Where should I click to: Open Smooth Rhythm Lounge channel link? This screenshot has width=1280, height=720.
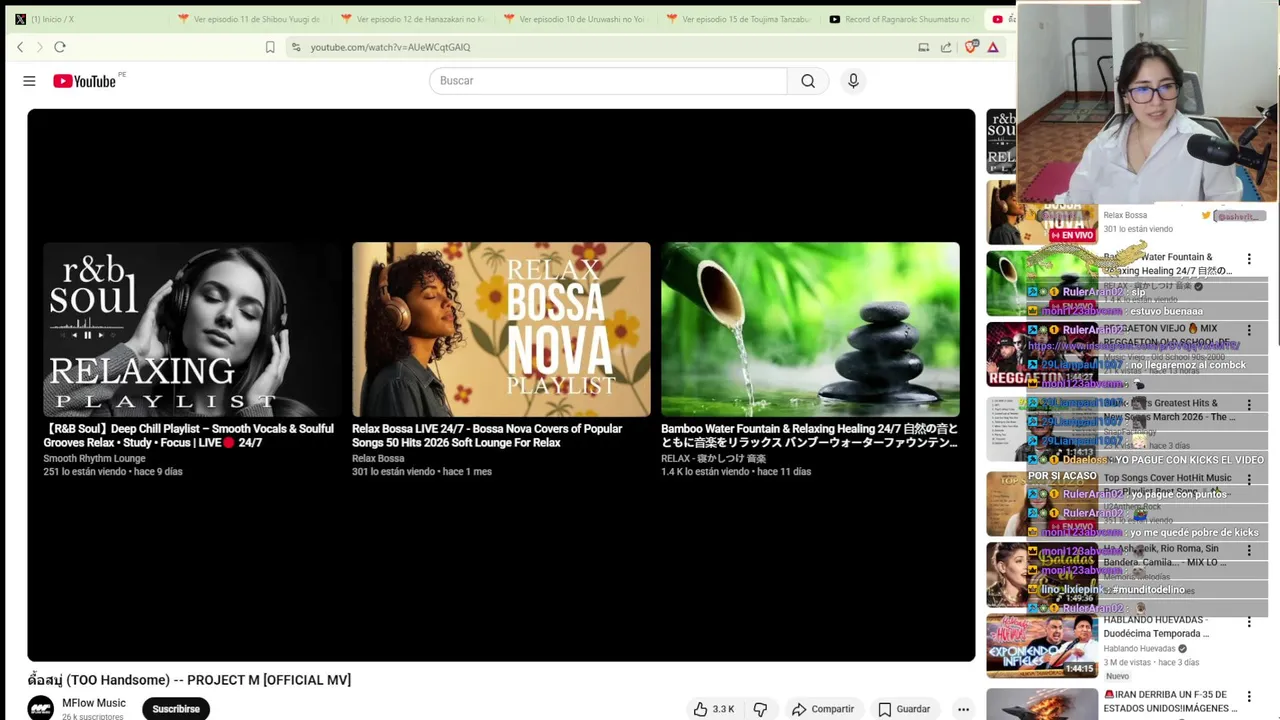pos(94,458)
